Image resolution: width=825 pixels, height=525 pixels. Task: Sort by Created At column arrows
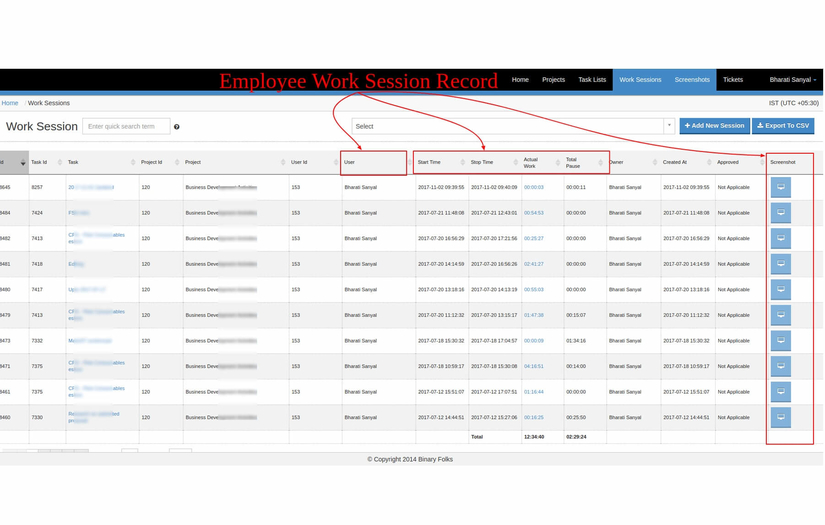709,163
